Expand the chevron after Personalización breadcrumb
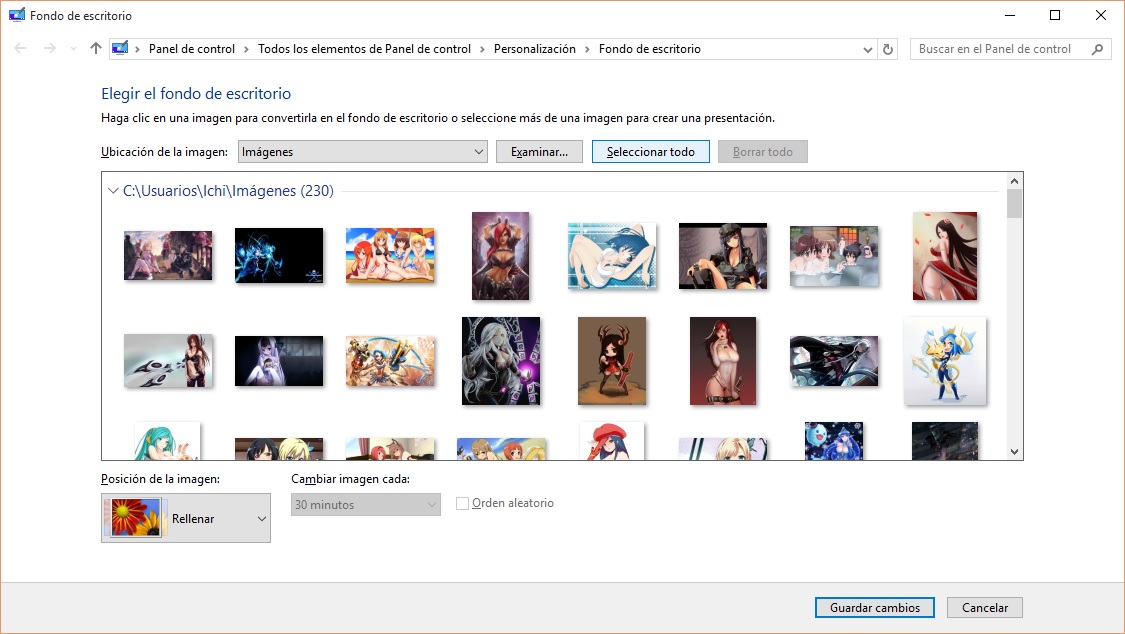 tap(587, 49)
